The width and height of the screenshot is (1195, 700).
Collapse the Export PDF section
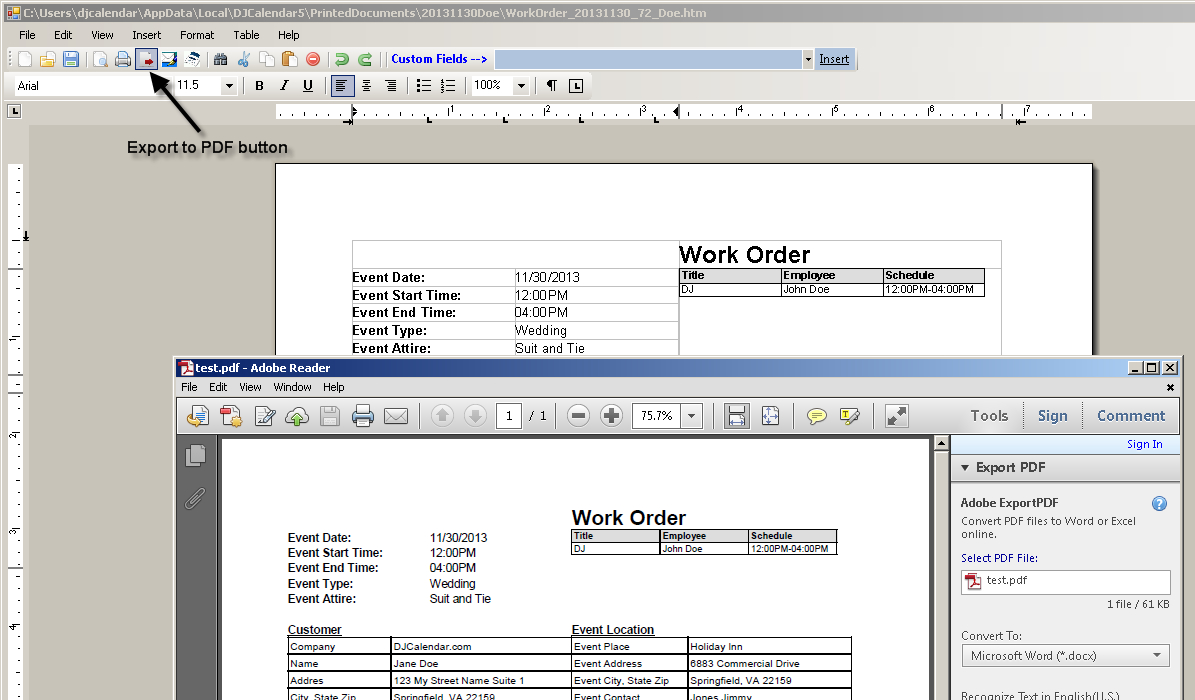click(x=965, y=467)
